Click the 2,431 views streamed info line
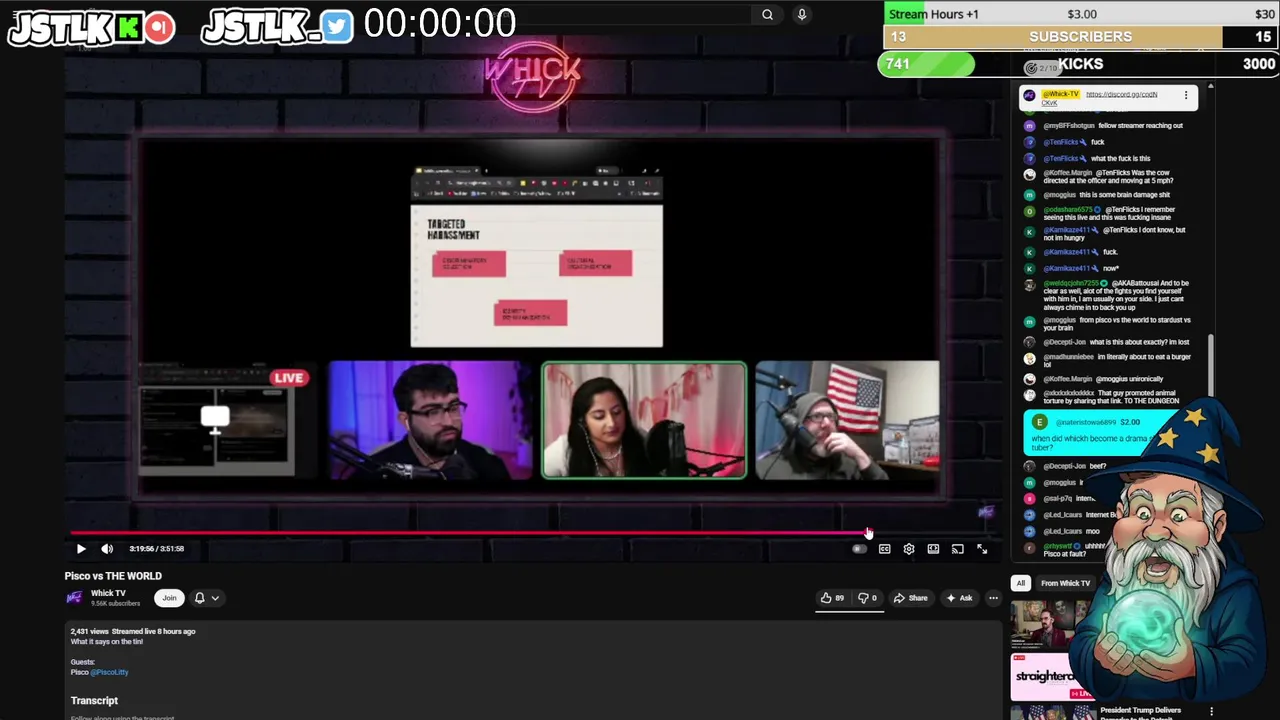The height and width of the screenshot is (720, 1280). point(133,631)
